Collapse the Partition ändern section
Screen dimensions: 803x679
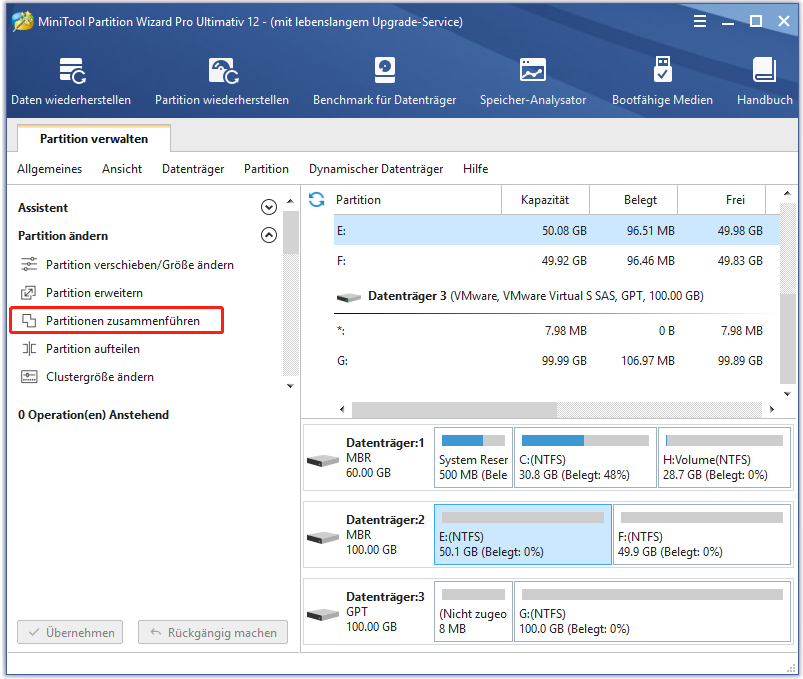pyautogui.click(x=269, y=235)
